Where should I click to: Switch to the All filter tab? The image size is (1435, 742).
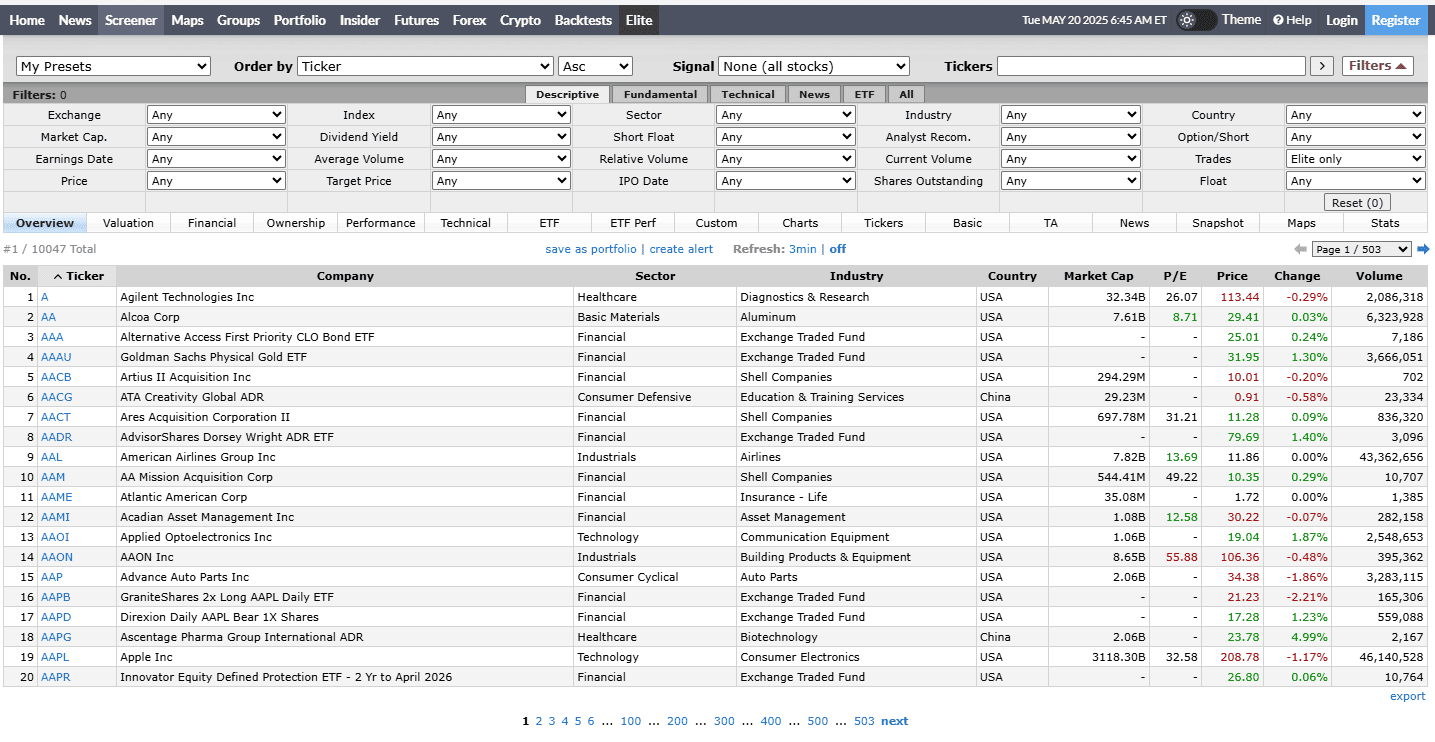906,94
